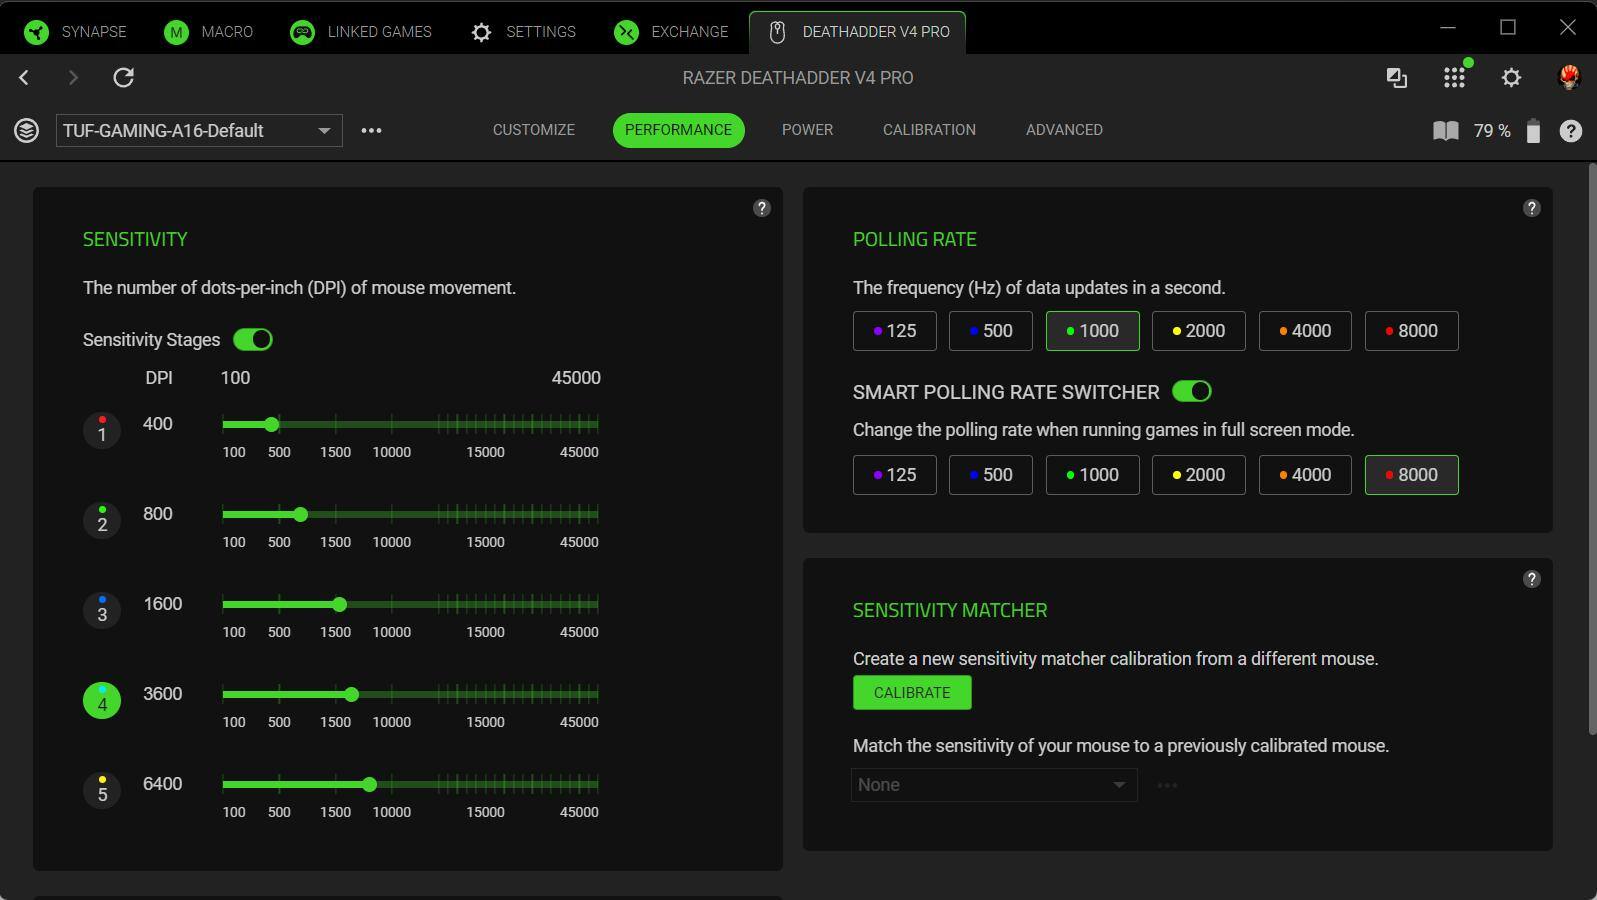Open the user guide book icon

click(1445, 131)
